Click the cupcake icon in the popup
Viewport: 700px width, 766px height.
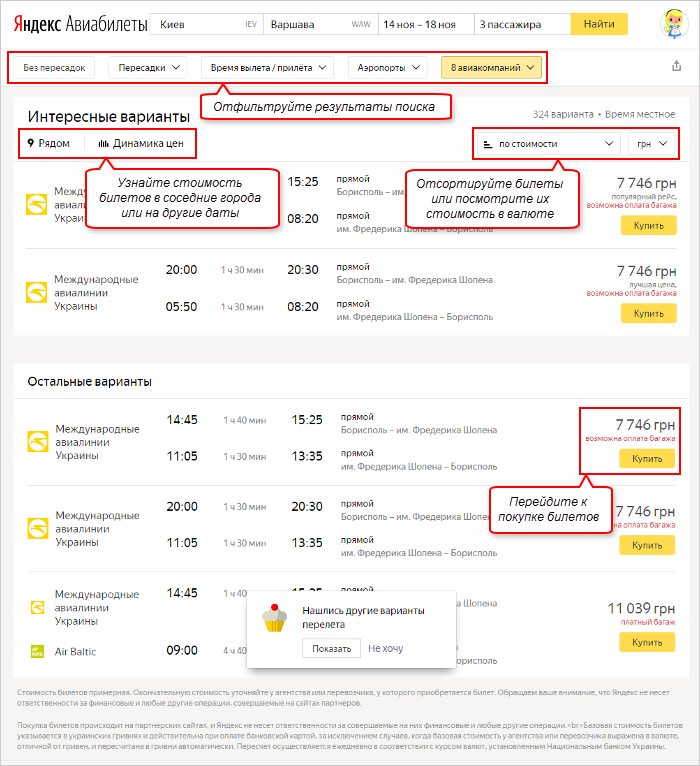point(274,618)
